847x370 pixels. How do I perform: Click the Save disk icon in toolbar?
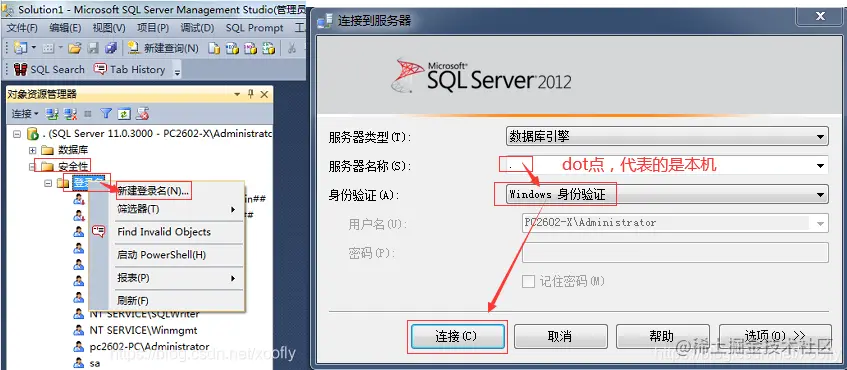tap(93, 49)
